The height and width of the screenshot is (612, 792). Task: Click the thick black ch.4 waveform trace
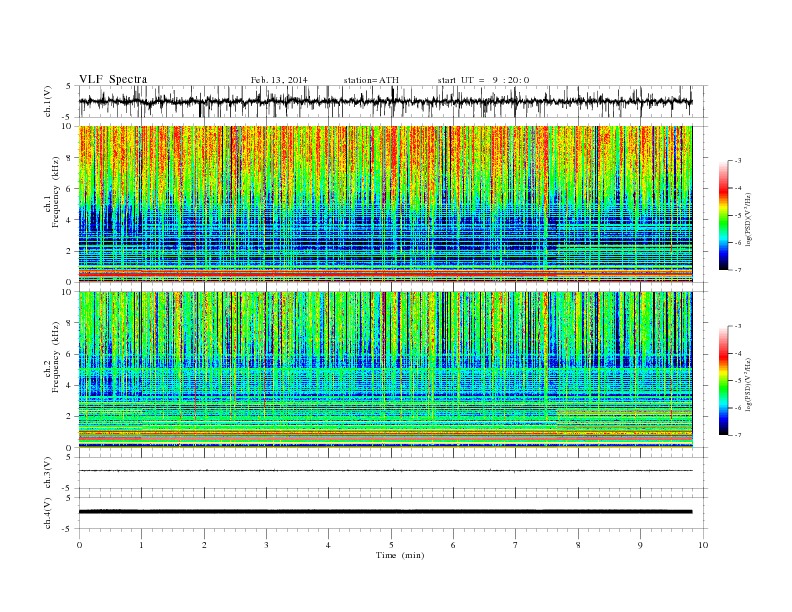click(386, 512)
